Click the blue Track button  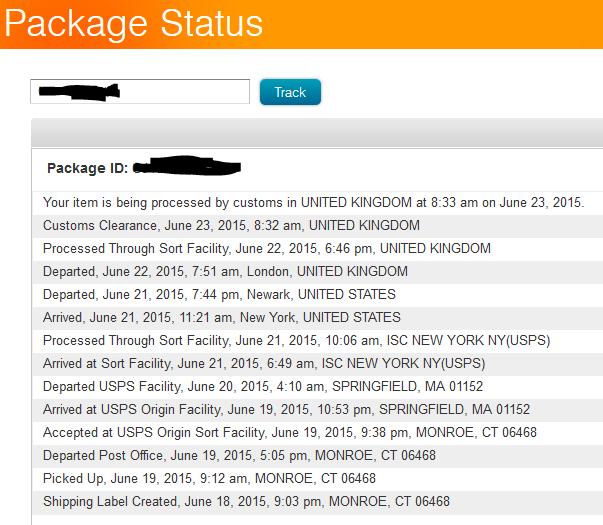[289, 92]
